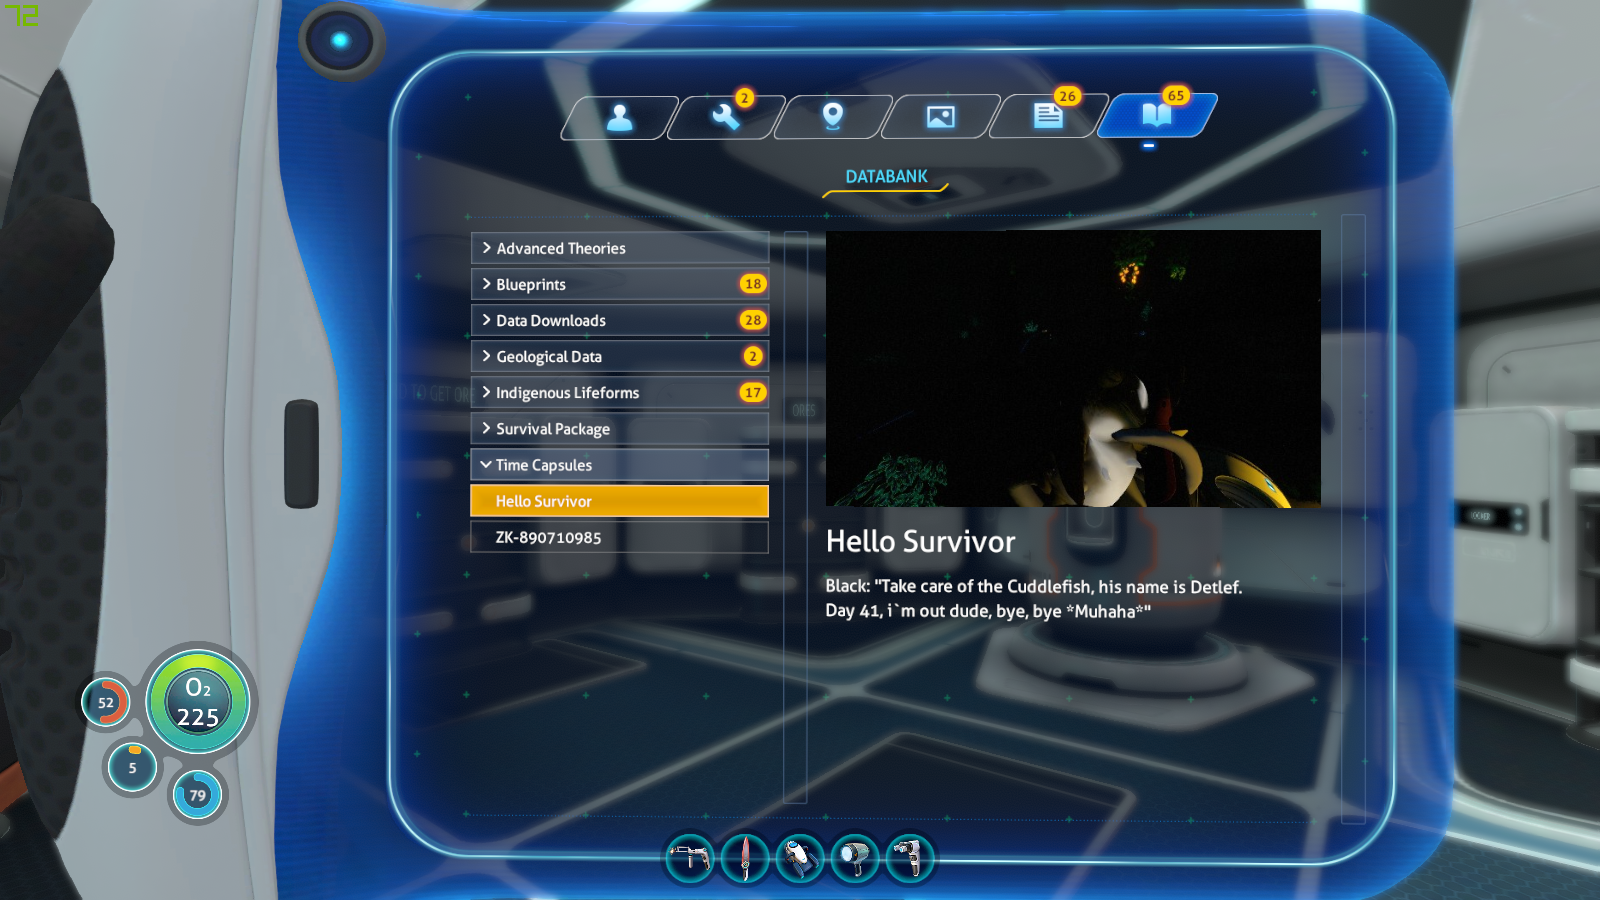Click the category list scrollbar track
Screen dimensions: 1600x900
[x=795, y=517]
